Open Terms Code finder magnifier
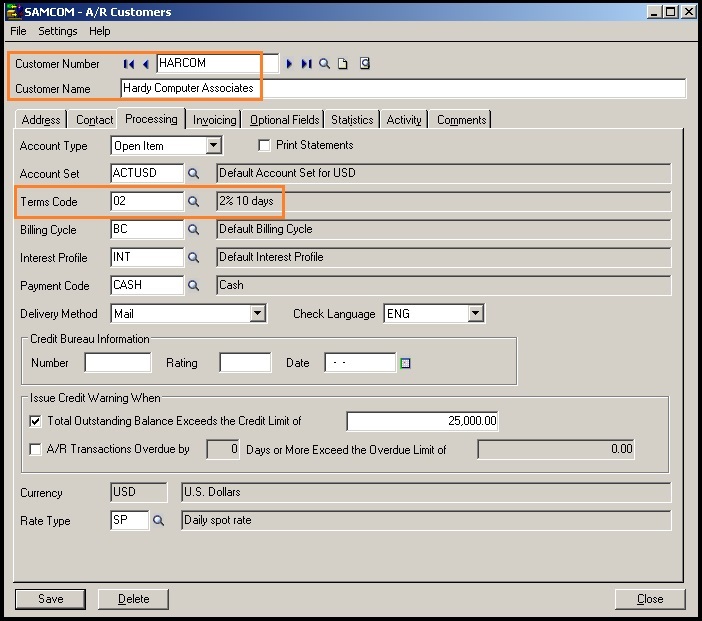This screenshot has width=702, height=621. 194,201
